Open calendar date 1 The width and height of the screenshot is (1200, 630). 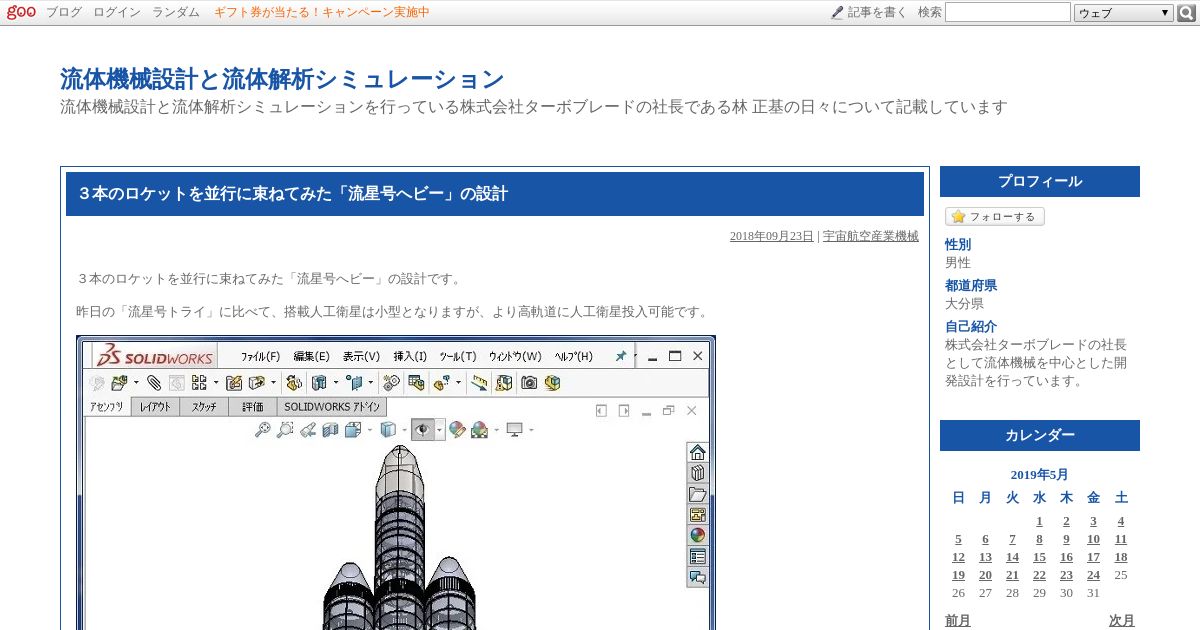coord(1040,521)
